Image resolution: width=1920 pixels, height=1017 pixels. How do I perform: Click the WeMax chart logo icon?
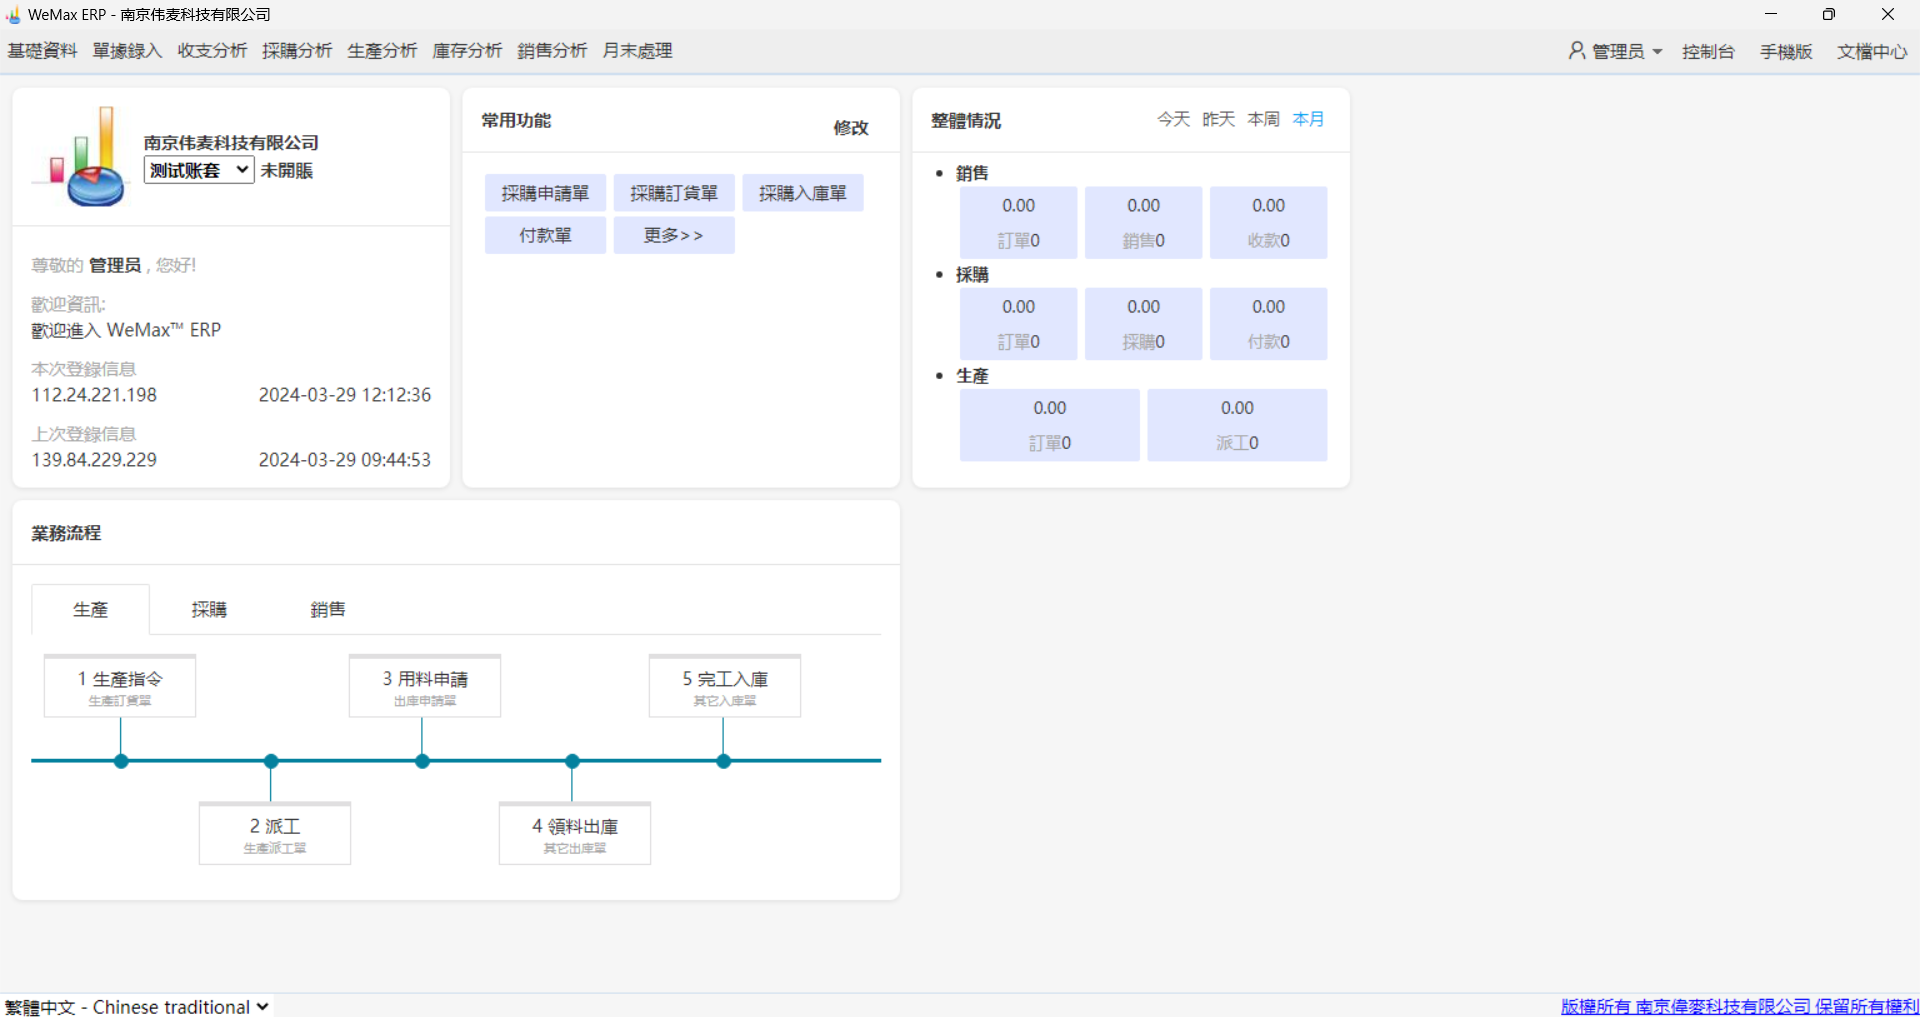click(x=82, y=157)
